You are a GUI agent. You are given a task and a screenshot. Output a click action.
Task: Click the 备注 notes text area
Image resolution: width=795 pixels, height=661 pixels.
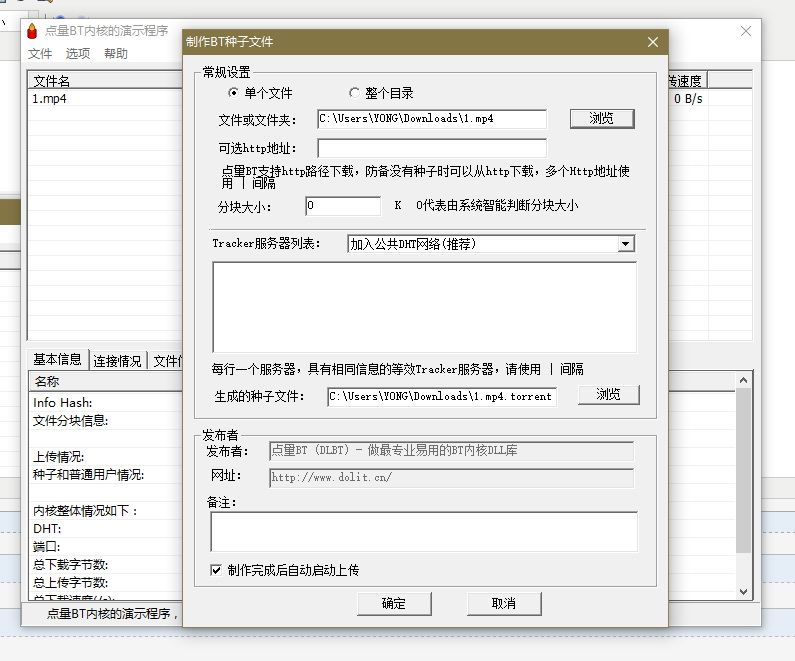tap(424, 531)
